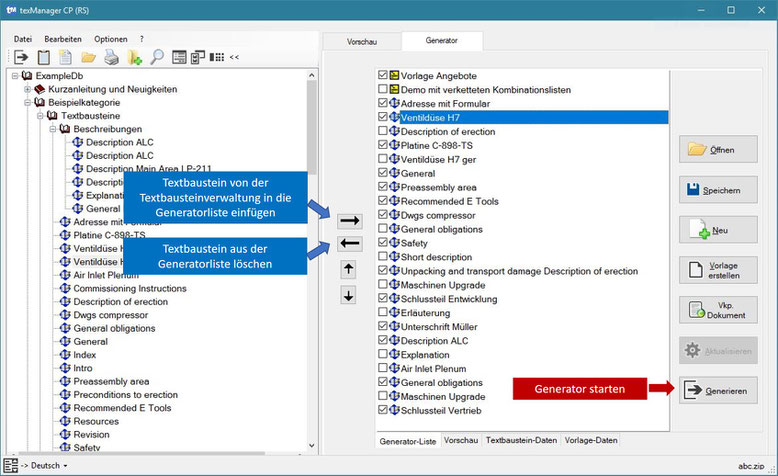Click the text block icon beside Index

pos(65,355)
